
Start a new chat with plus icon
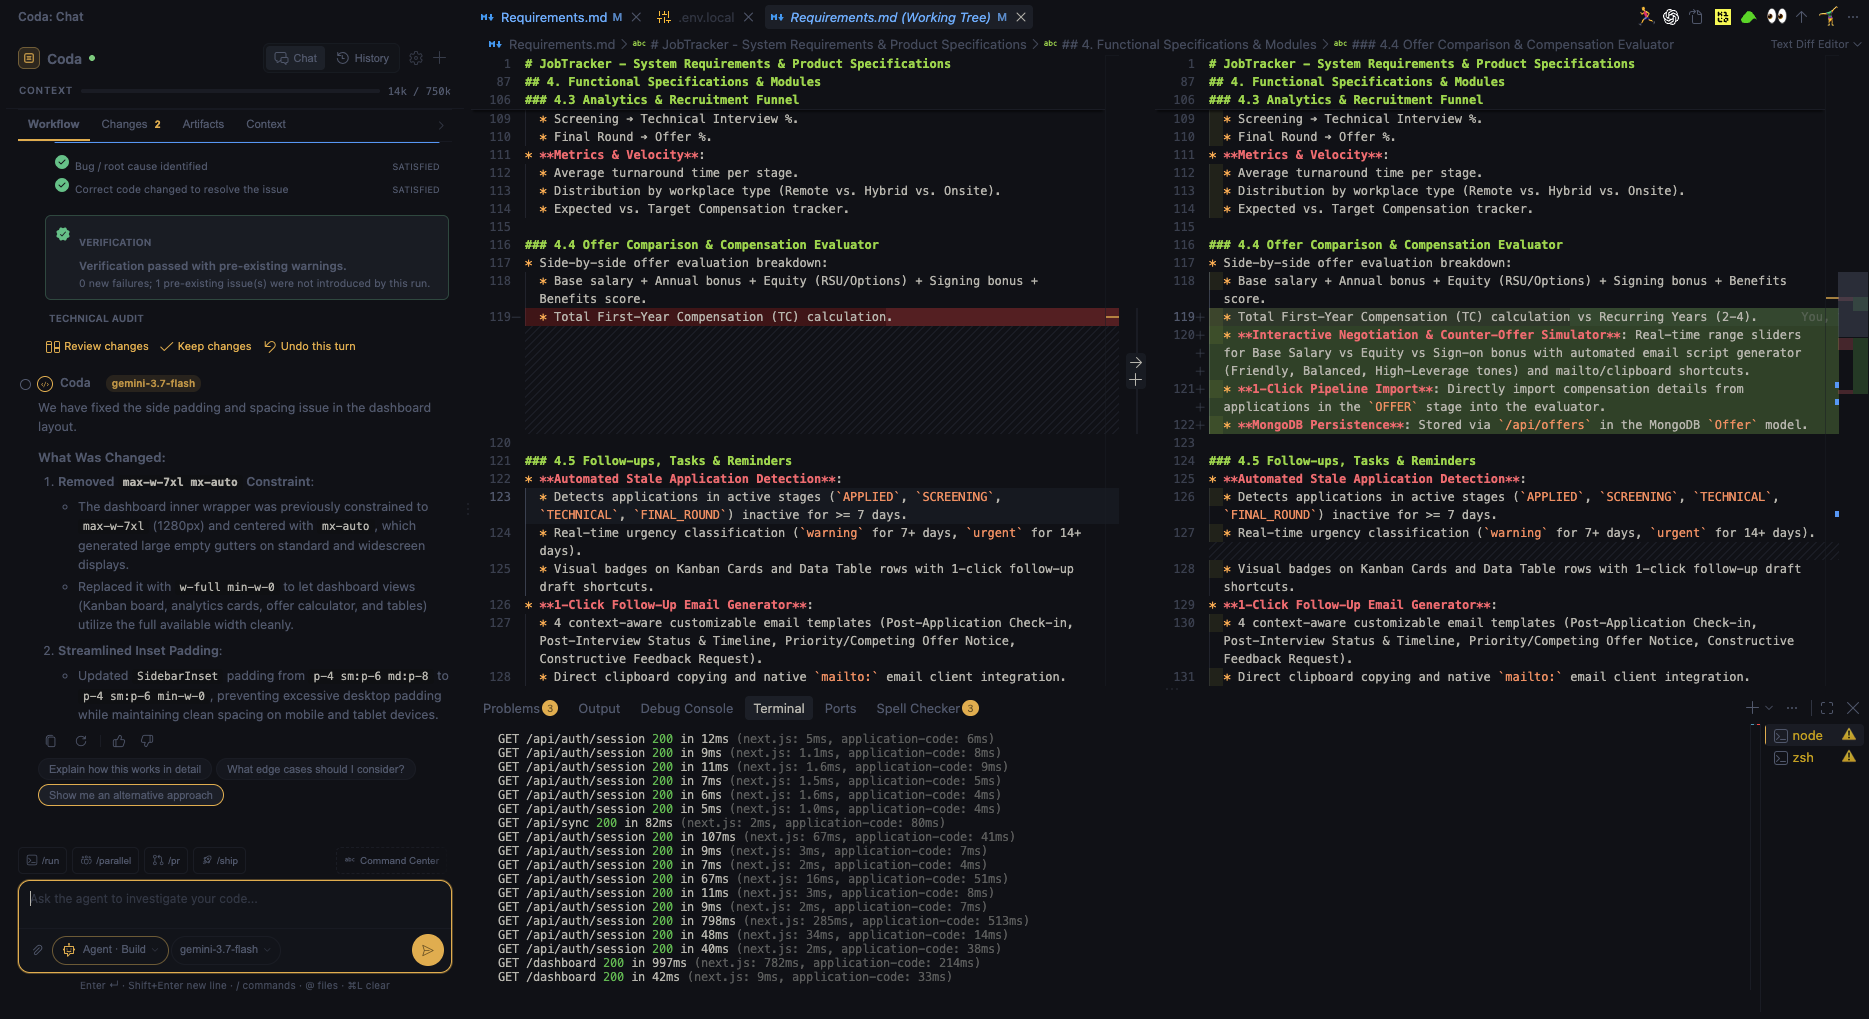(439, 58)
